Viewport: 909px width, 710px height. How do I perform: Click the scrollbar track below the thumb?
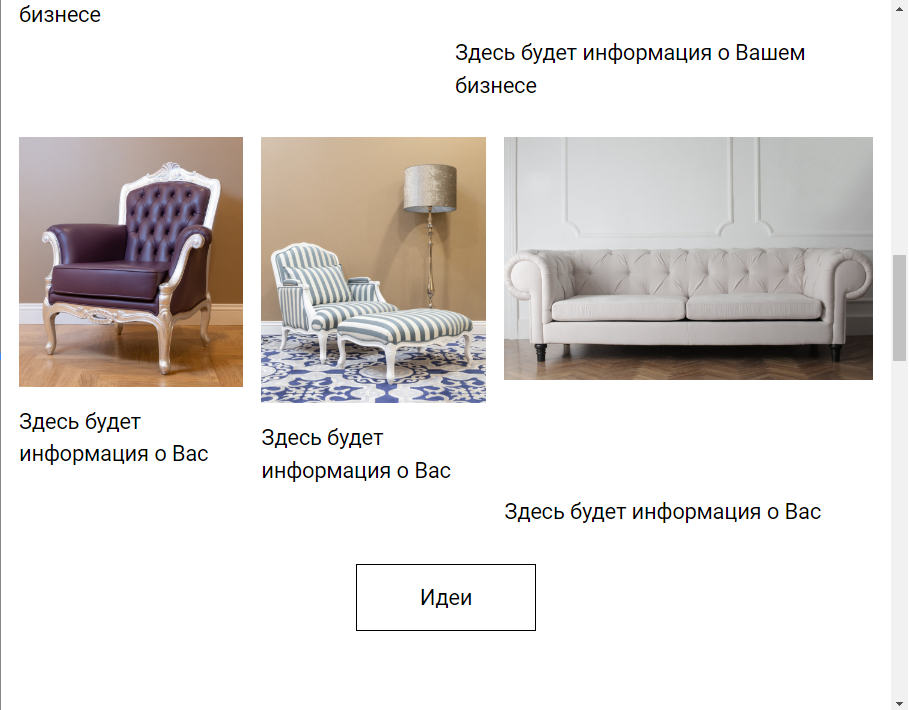click(x=899, y=527)
